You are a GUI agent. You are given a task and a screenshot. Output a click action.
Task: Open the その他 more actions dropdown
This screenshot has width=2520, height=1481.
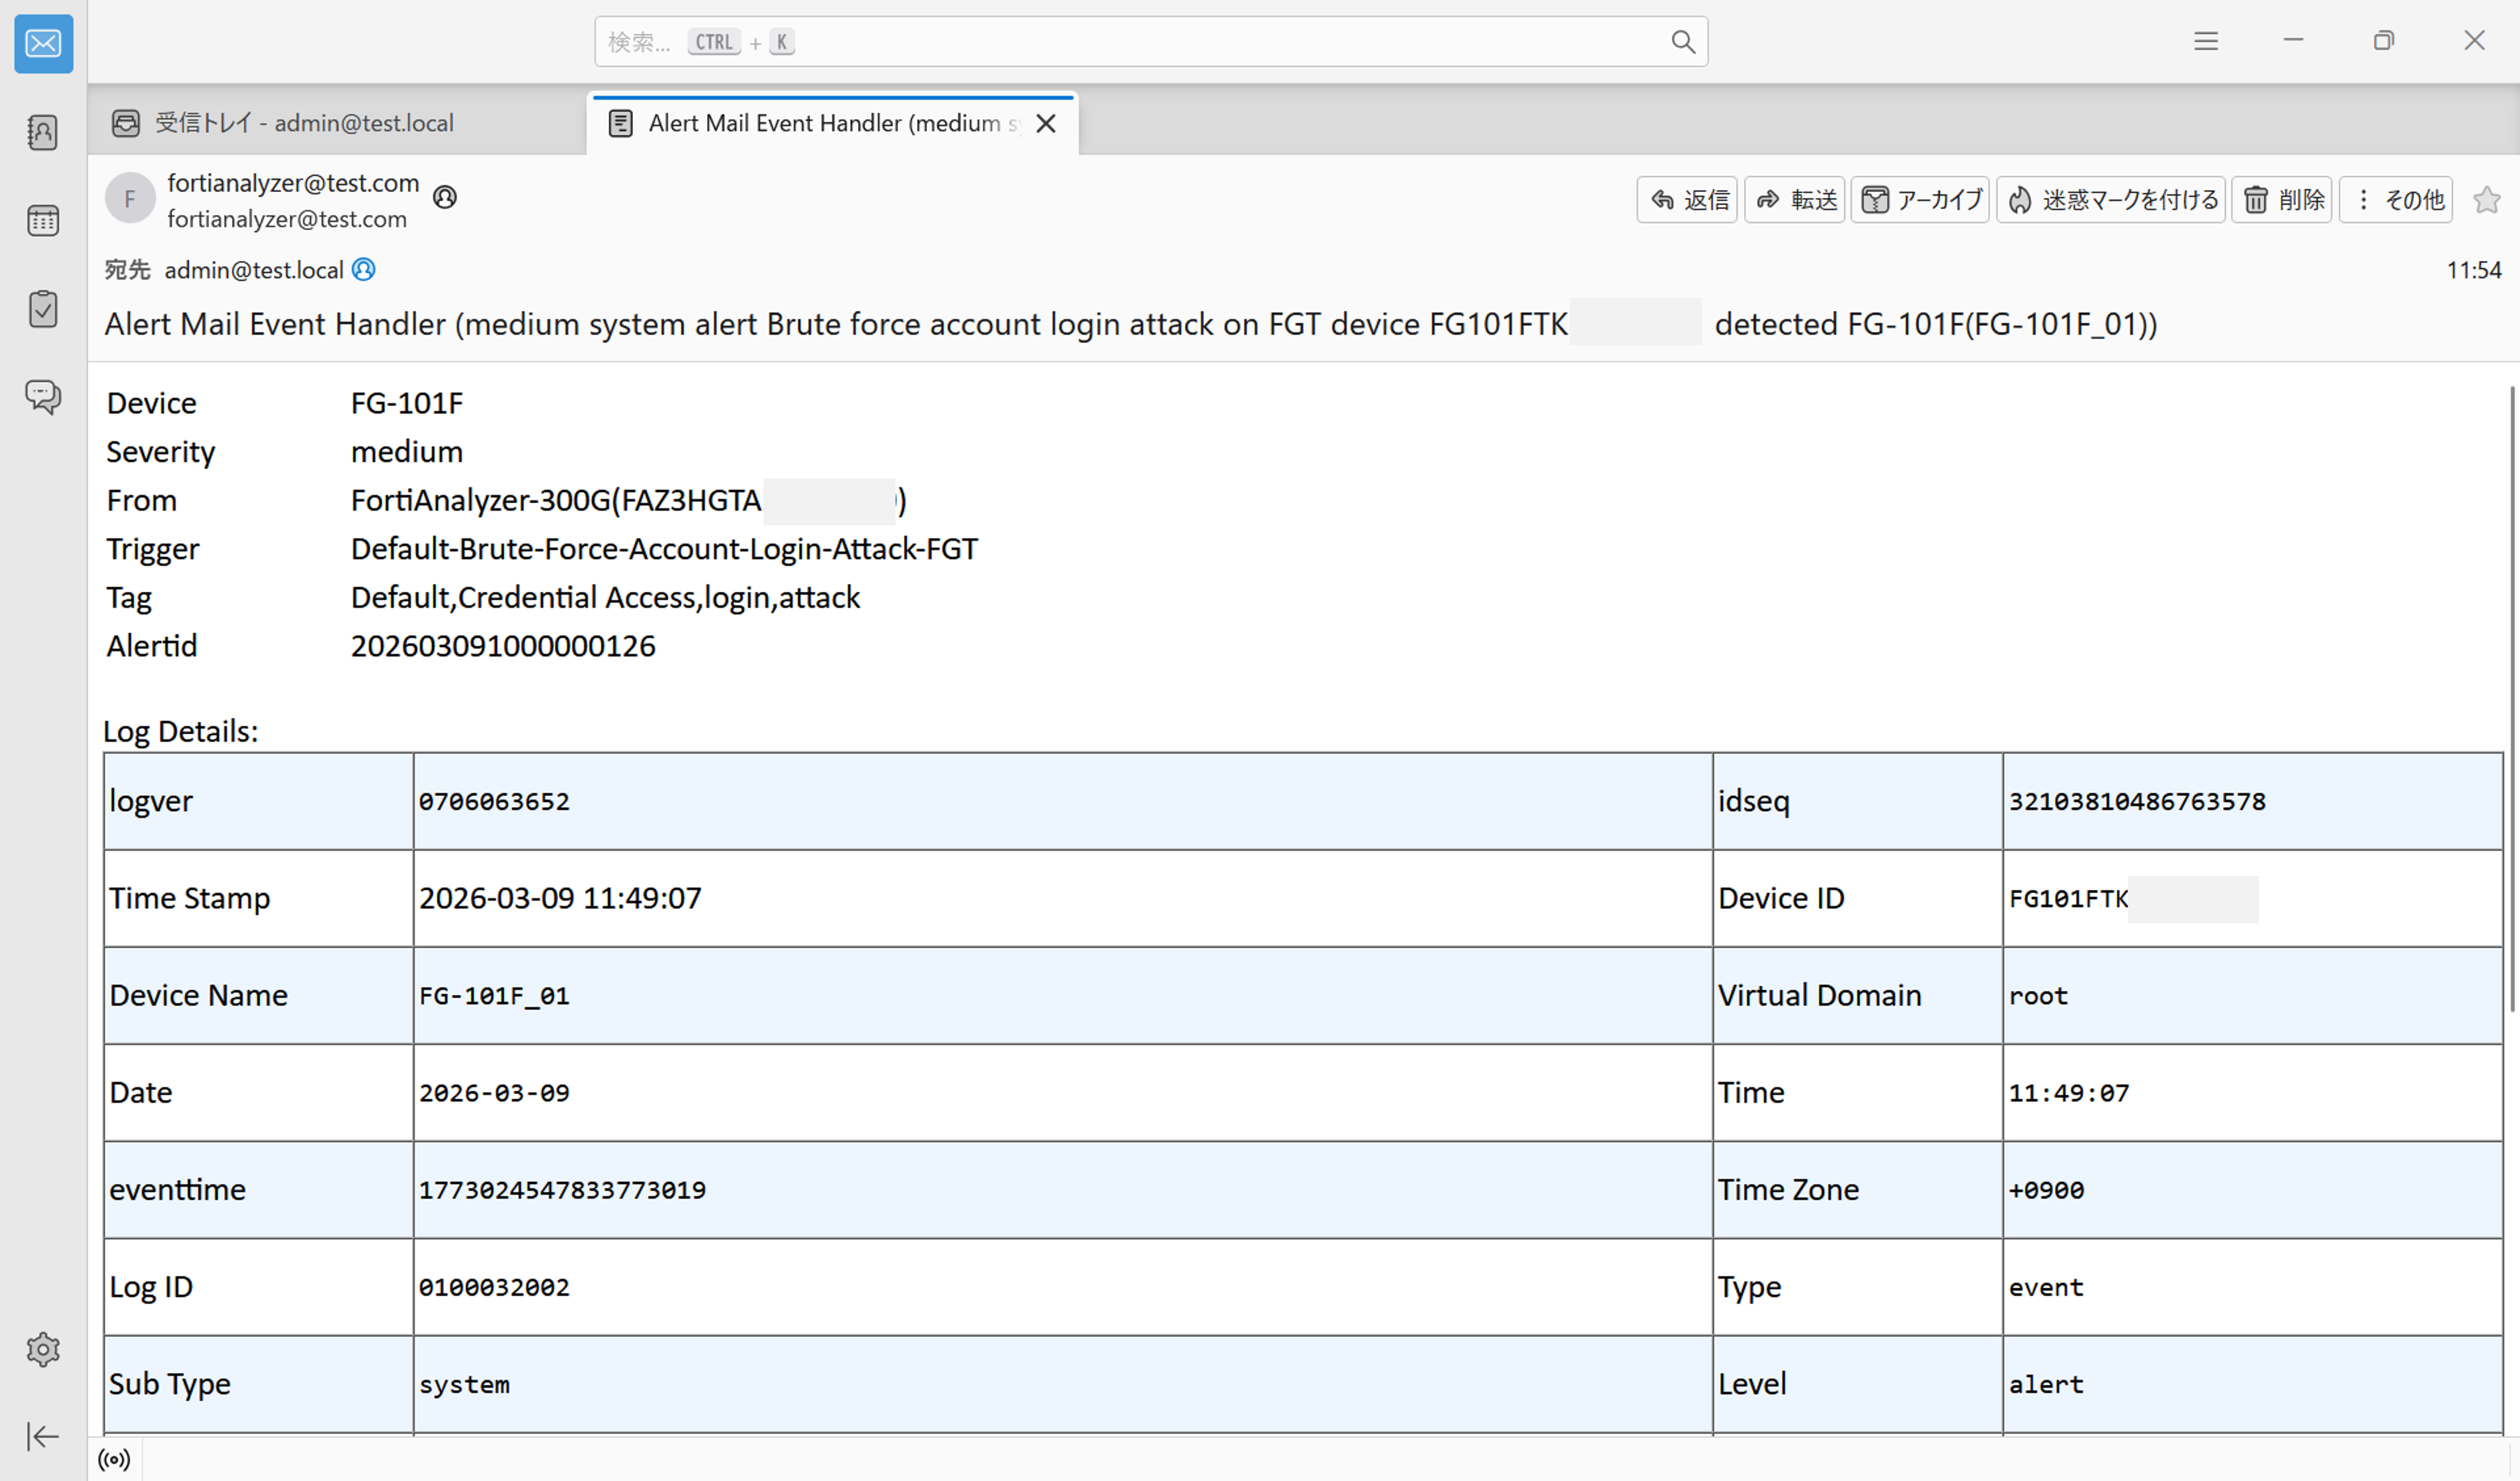coord(2396,200)
